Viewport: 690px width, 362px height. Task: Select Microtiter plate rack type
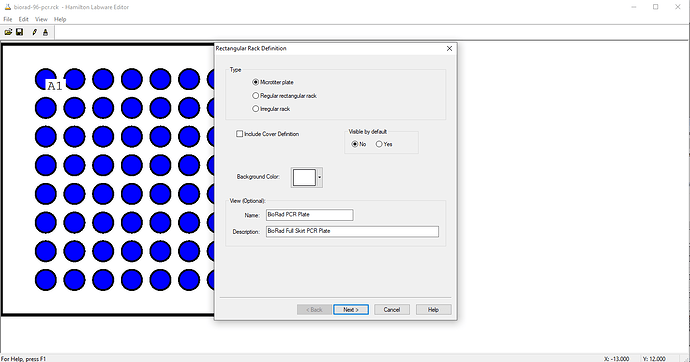255,82
